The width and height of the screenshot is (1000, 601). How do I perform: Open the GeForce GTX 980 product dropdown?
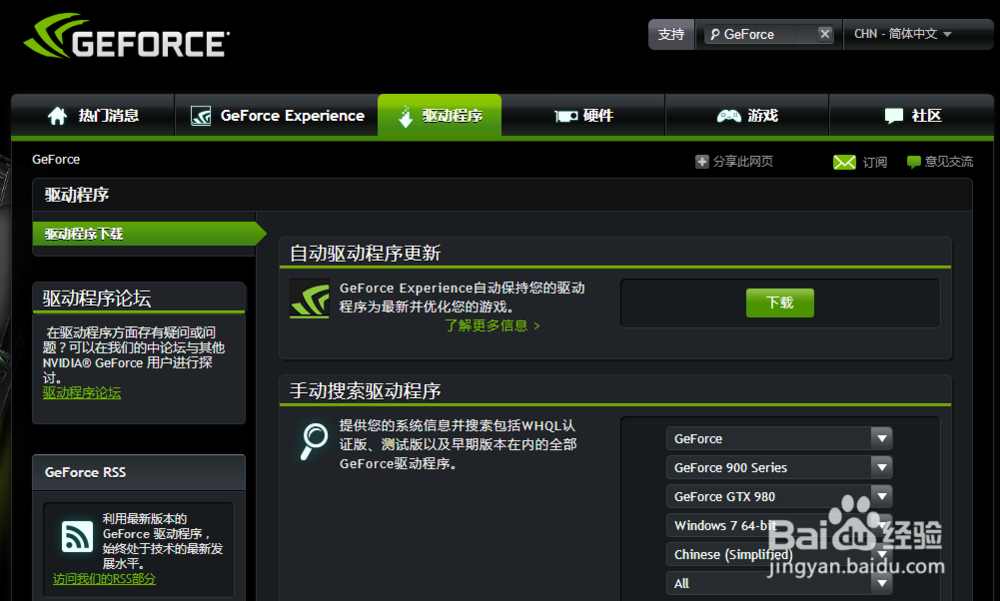click(779, 496)
